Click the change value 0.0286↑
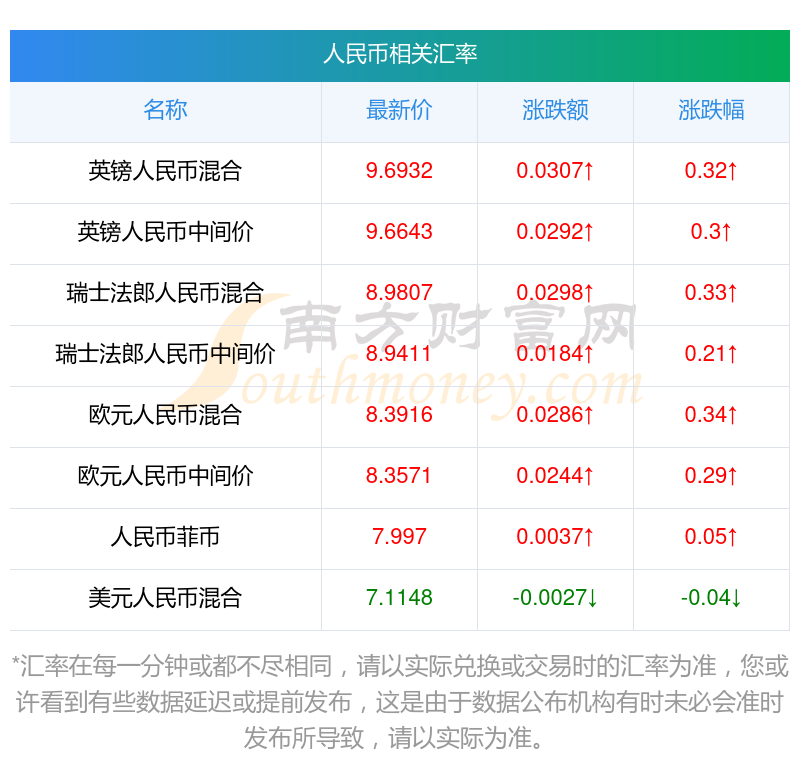Viewport: 800px width, 769px height. pos(555,415)
